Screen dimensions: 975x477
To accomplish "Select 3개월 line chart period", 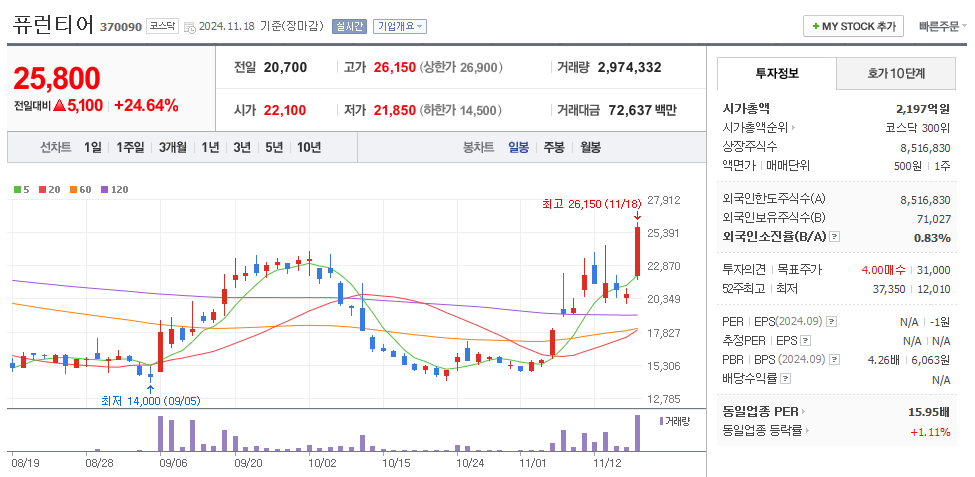I will [172, 147].
